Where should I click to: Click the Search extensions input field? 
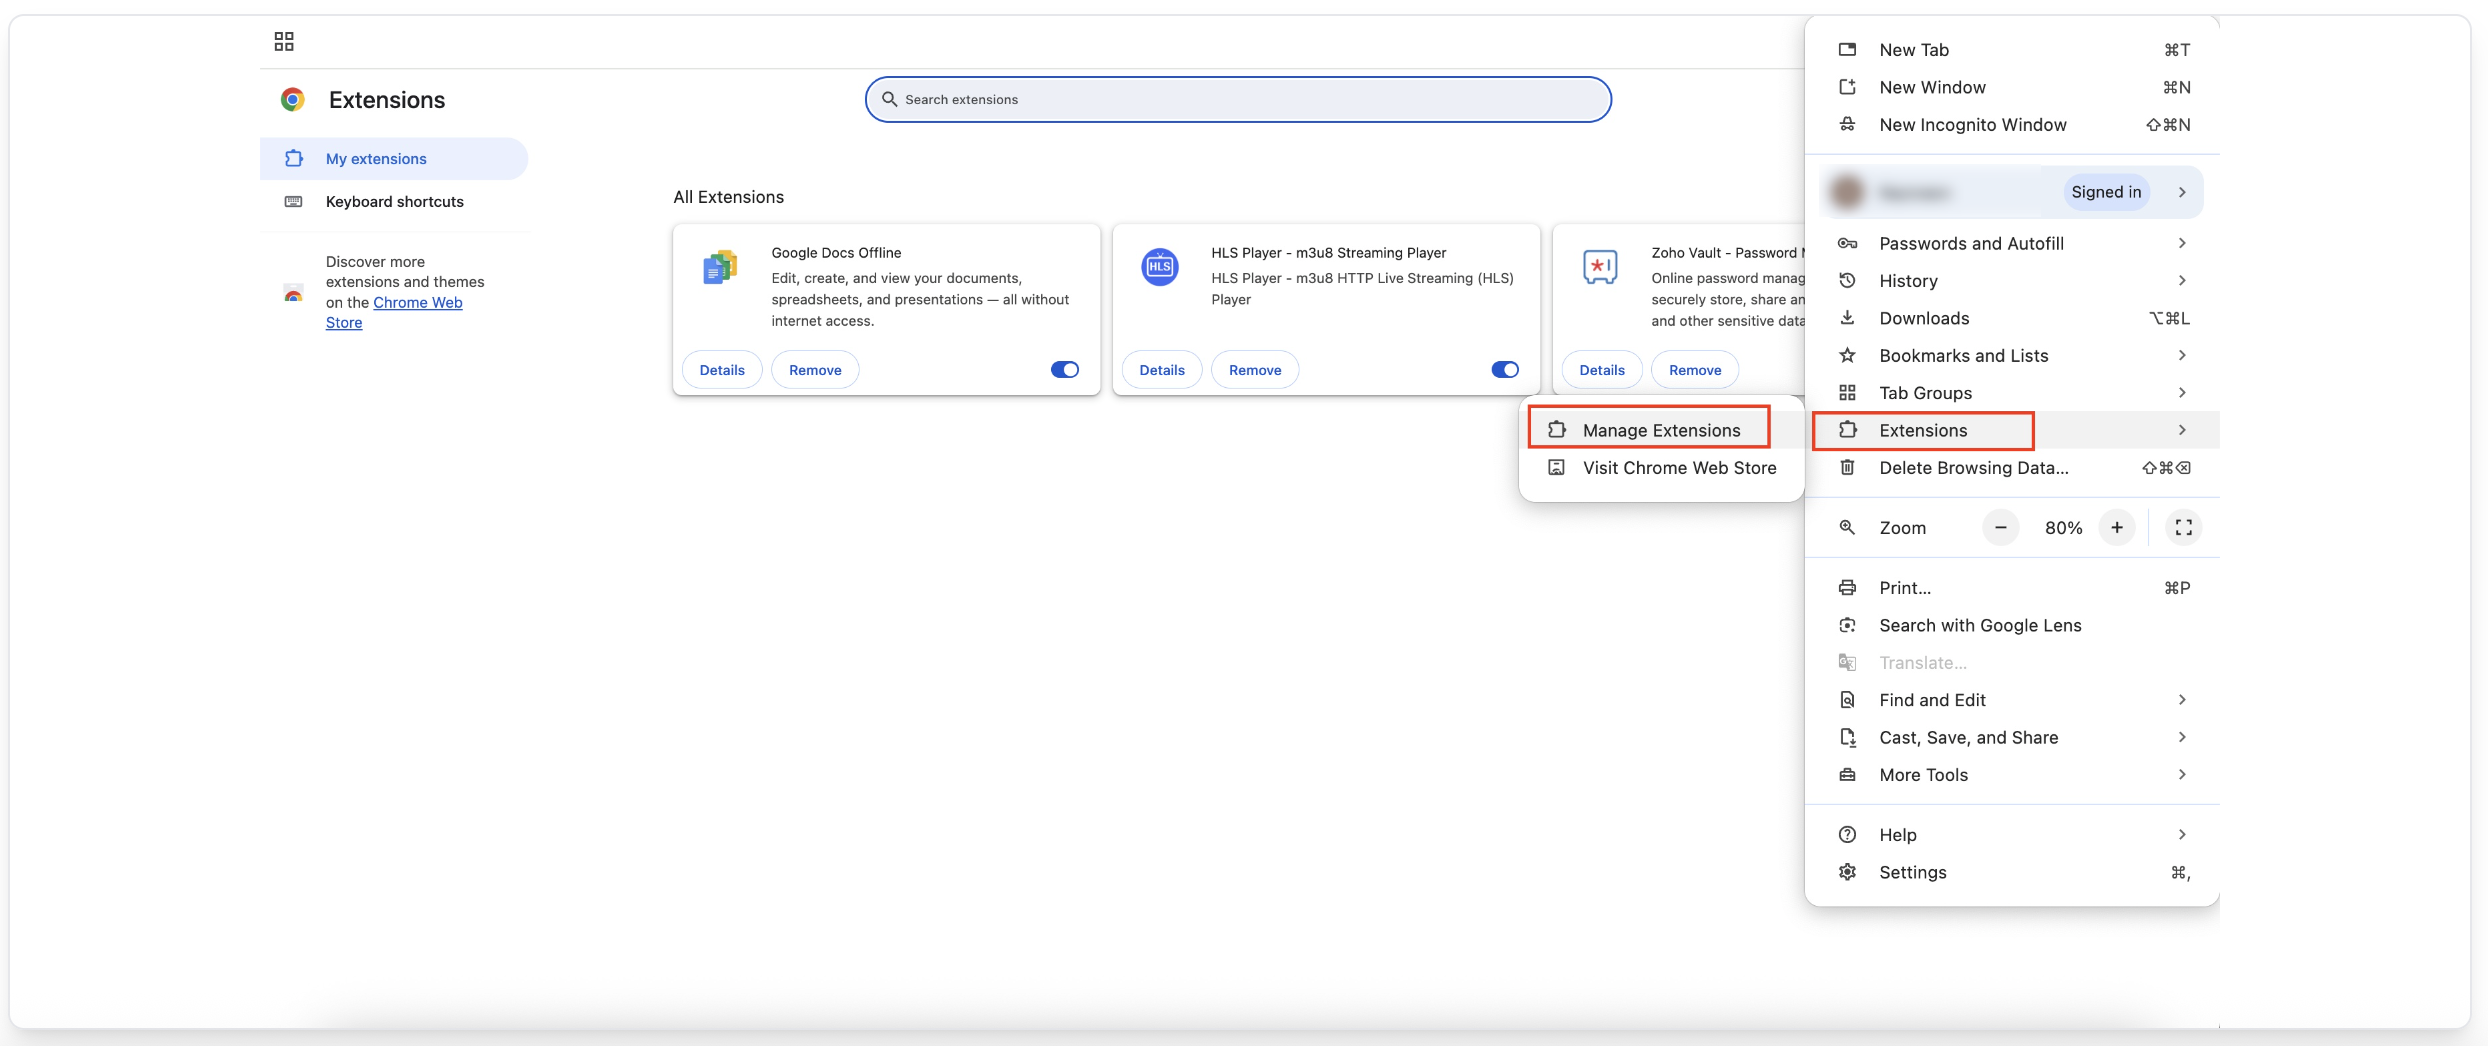click(1237, 99)
